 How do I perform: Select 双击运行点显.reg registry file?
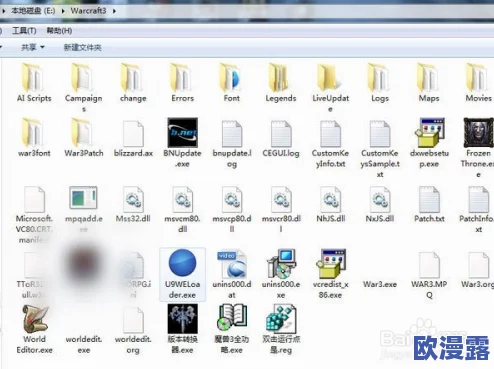pos(281,329)
